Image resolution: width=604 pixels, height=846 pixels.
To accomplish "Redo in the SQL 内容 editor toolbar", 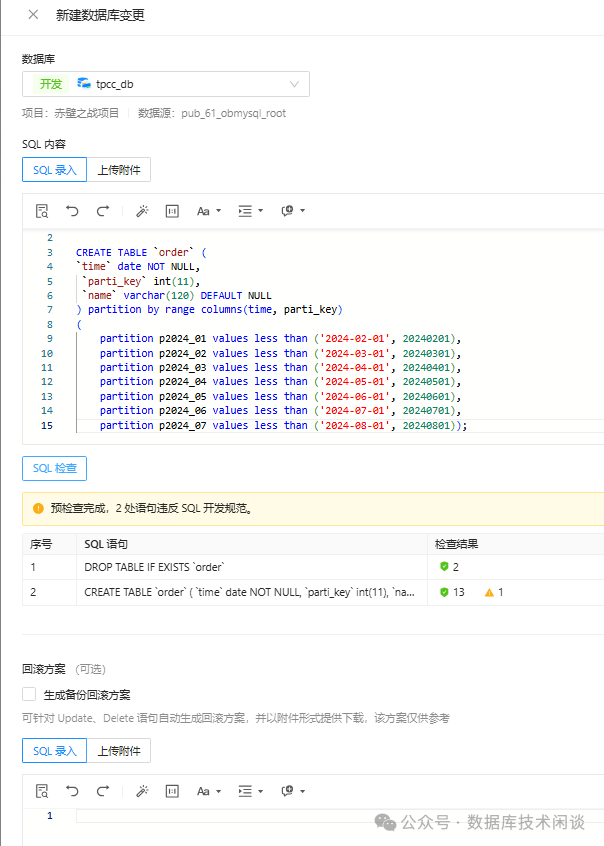I will (x=103, y=211).
